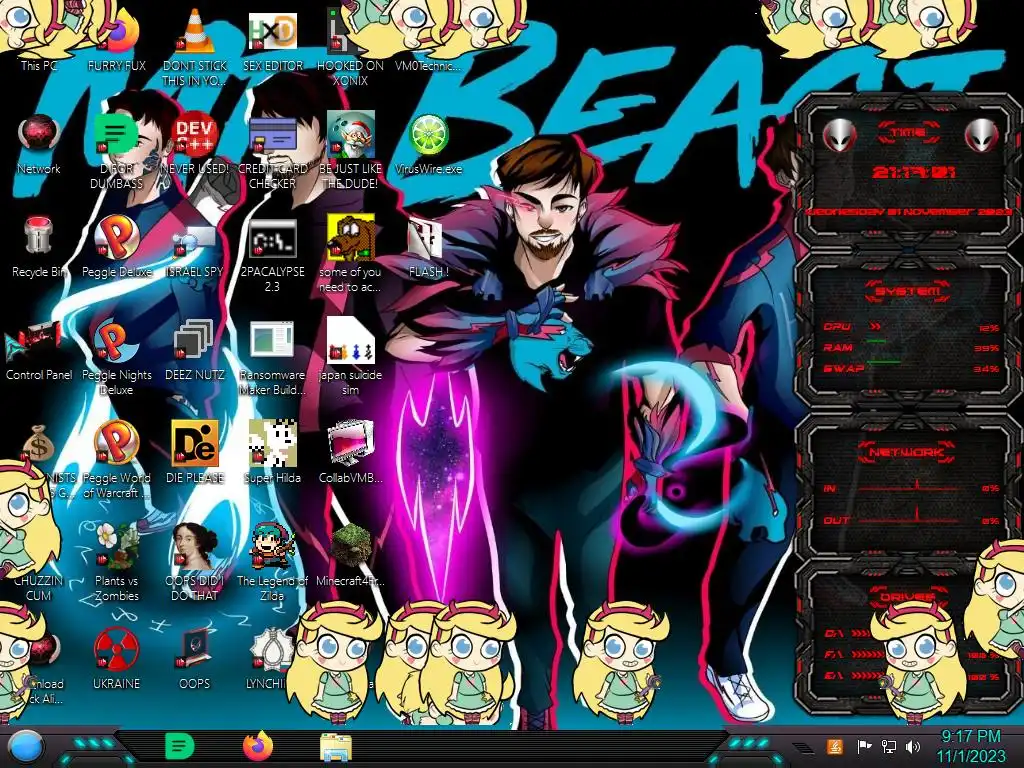Open the VLC cone desktop shortcut

195,31
